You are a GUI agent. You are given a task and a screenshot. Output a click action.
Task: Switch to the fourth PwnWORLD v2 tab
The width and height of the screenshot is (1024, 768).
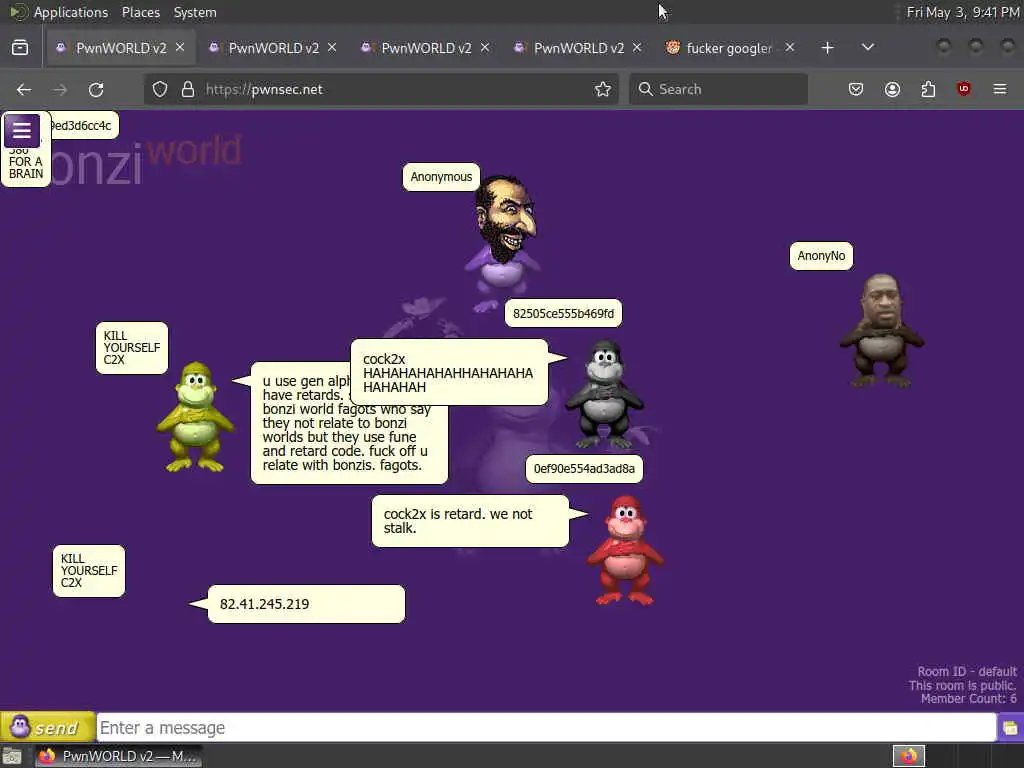click(x=579, y=48)
